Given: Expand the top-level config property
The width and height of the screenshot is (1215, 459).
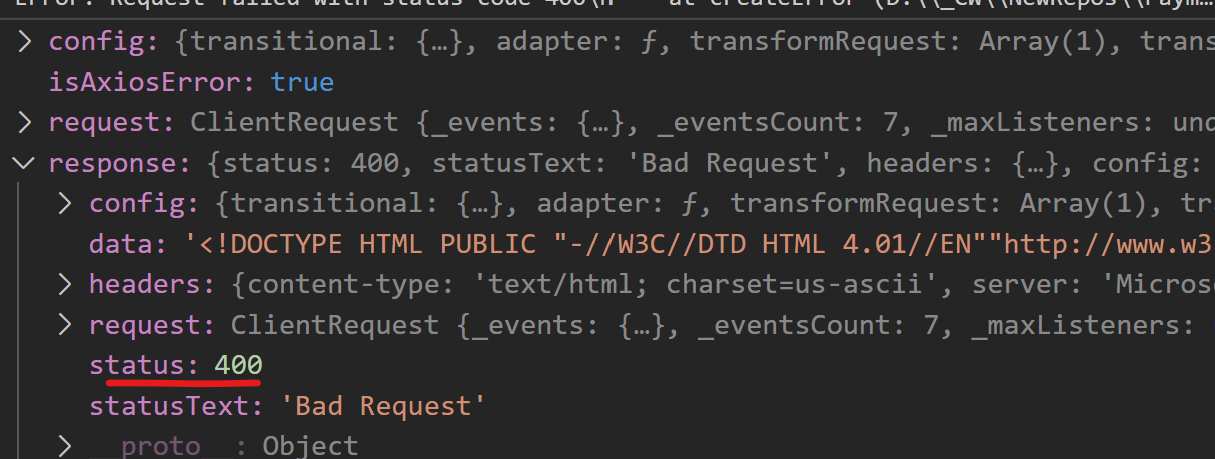Looking at the screenshot, I should 25,42.
